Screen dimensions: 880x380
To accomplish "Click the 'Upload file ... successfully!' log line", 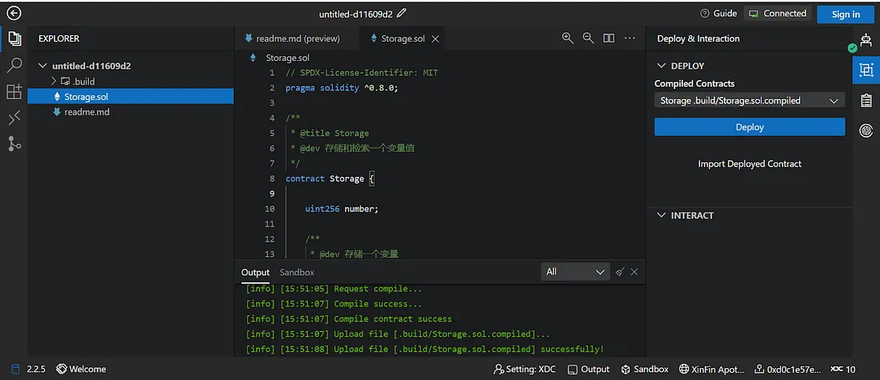I will (x=425, y=349).
